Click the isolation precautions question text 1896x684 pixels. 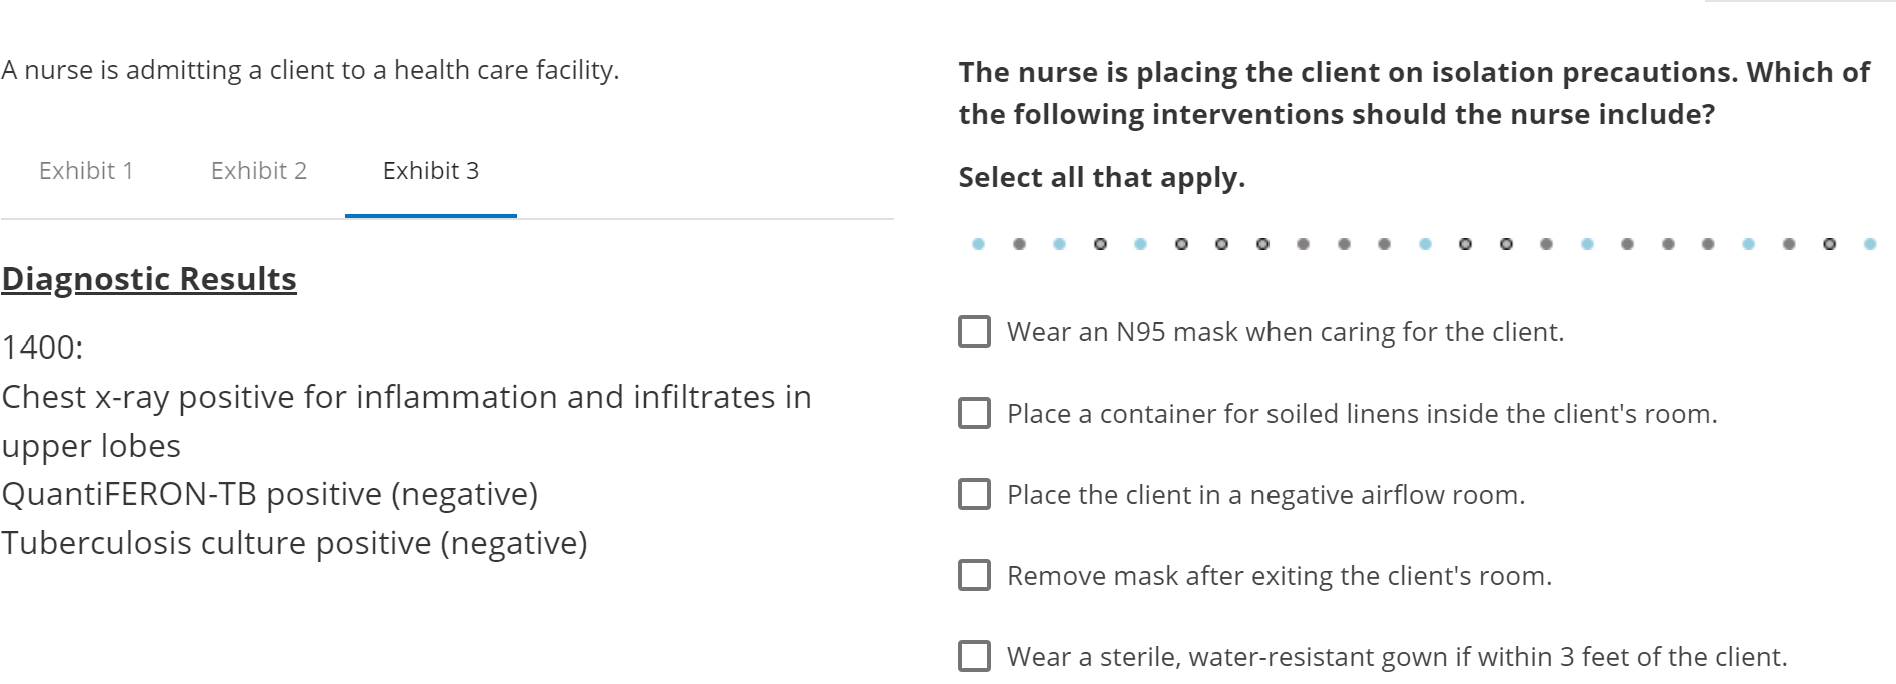click(x=1413, y=93)
